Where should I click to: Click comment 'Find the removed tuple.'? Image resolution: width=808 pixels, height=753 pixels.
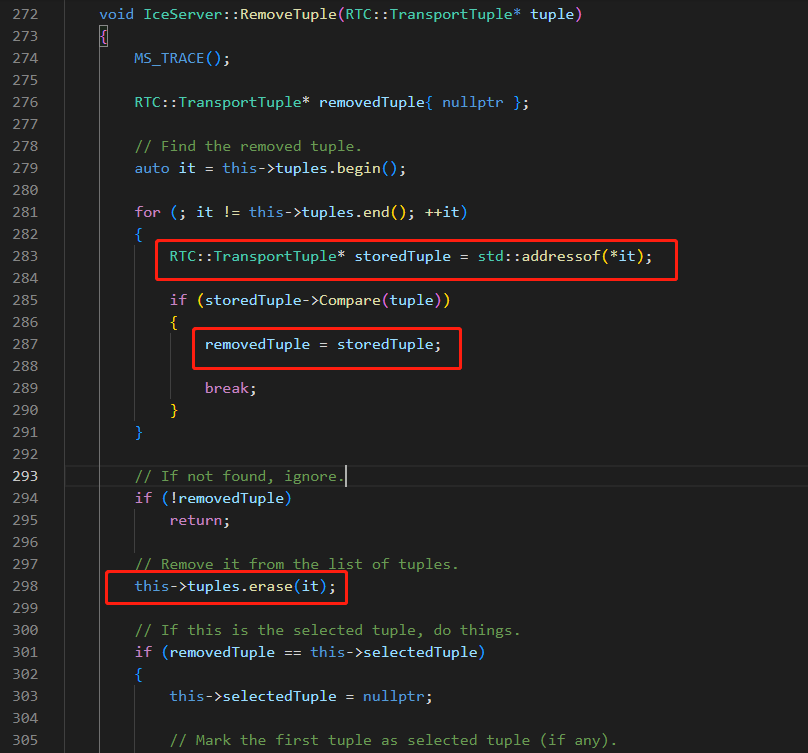[x=248, y=146]
